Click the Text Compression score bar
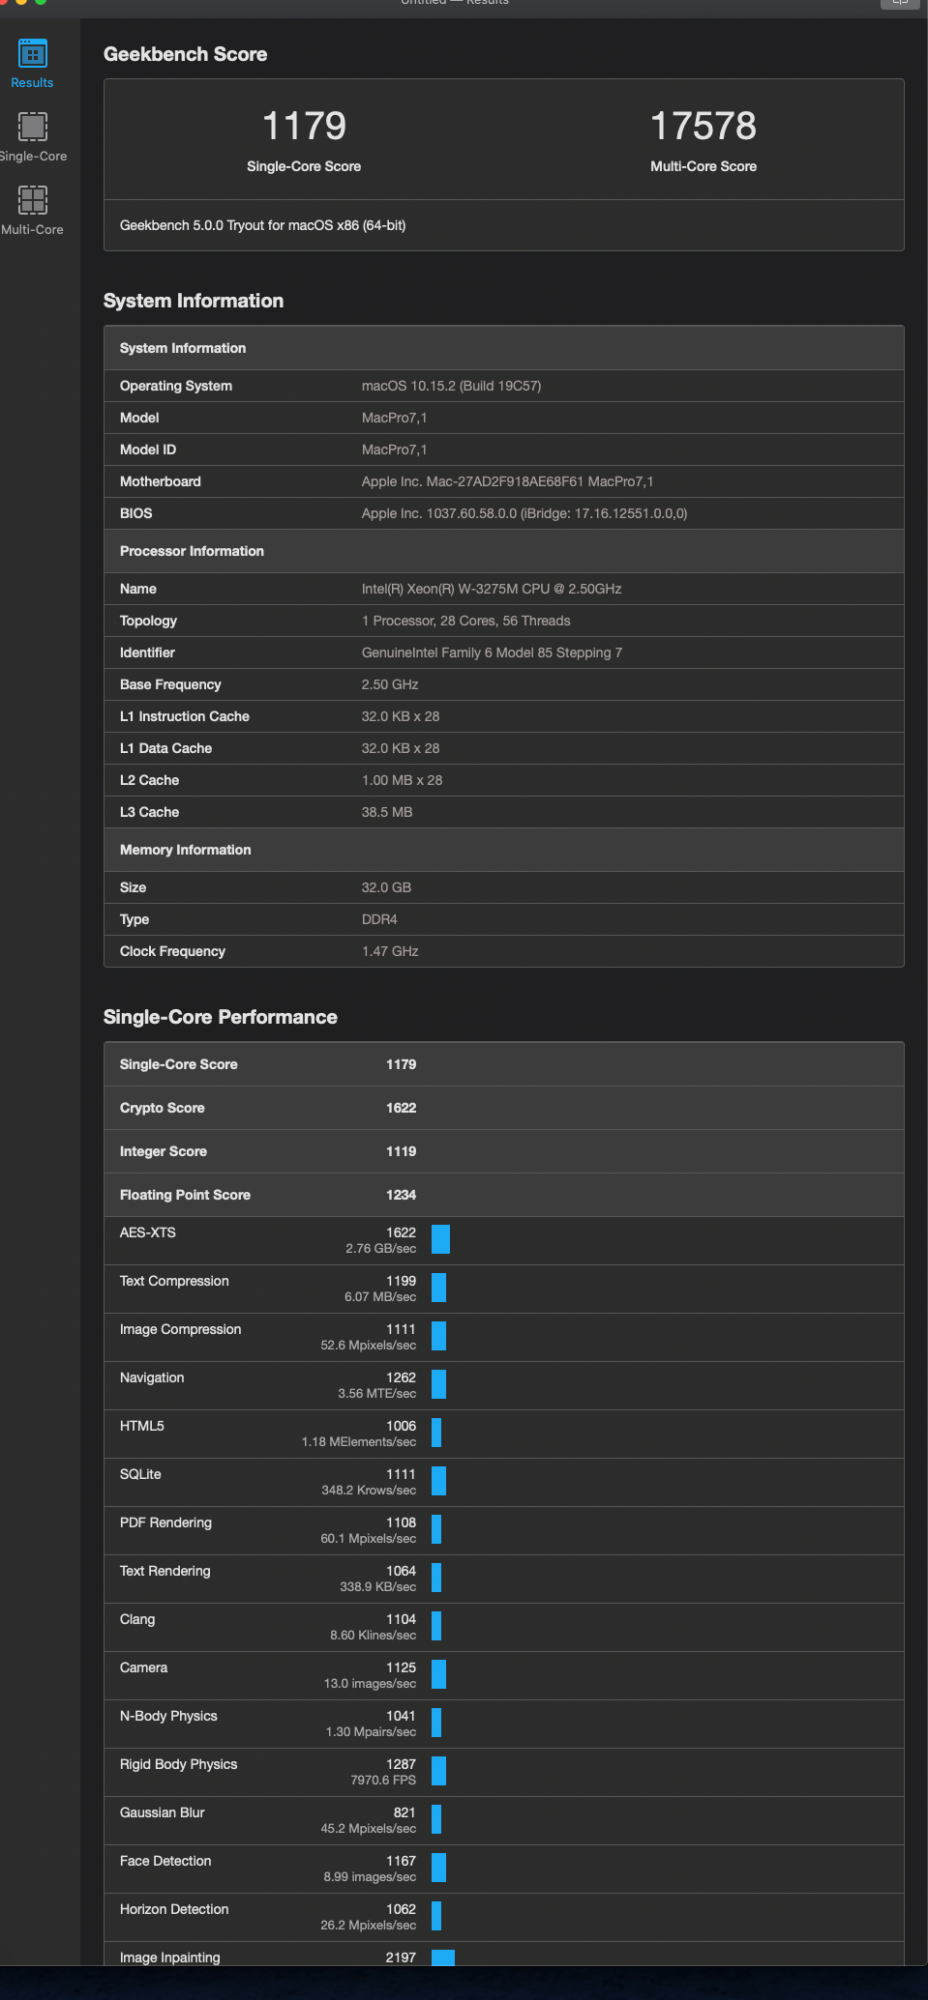Image resolution: width=928 pixels, height=2000 pixels. [x=439, y=1288]
